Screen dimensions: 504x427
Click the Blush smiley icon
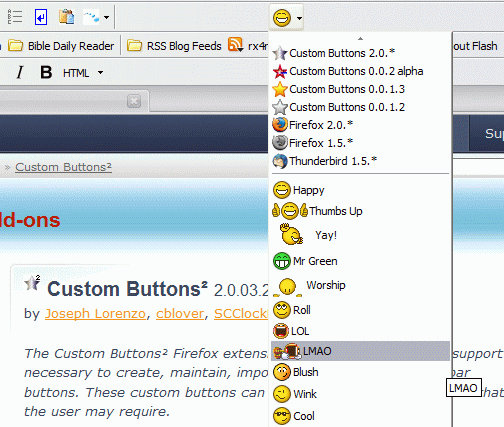coord(282,372)
